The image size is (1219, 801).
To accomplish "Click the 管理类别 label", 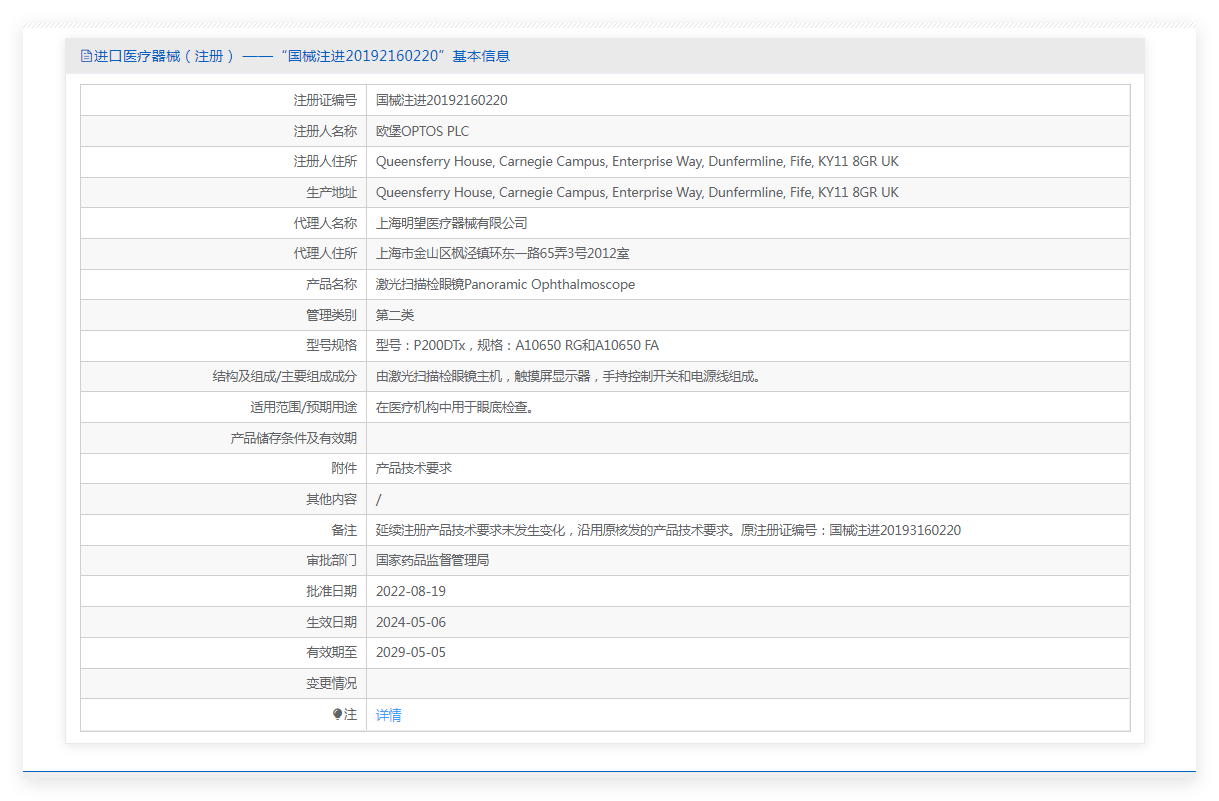I will 331,315.
